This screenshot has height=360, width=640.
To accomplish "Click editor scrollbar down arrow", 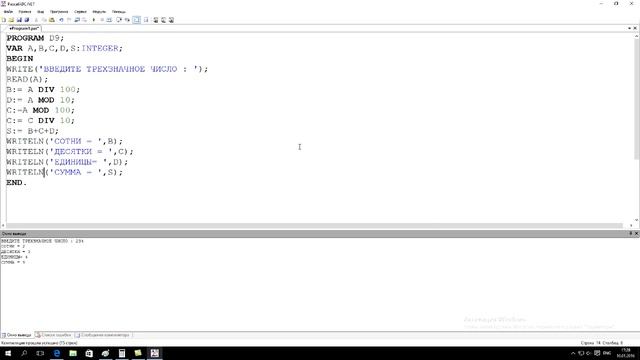I will pos(636,220).
